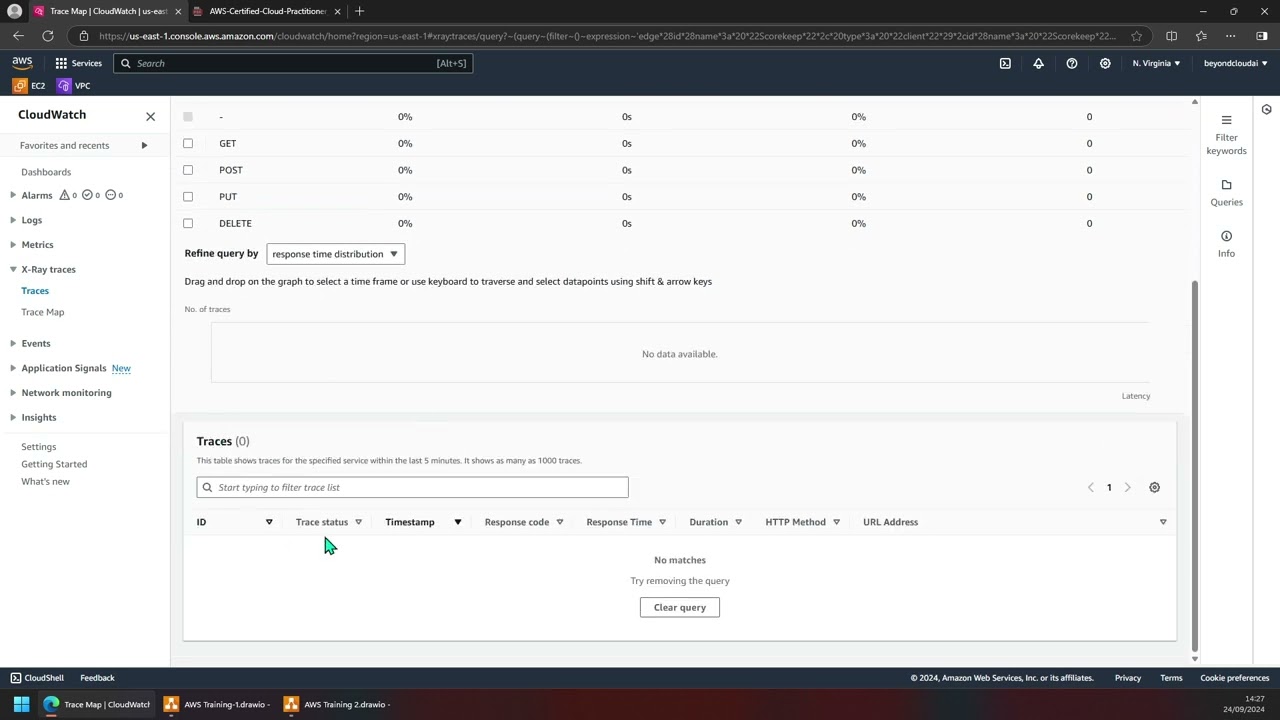Open Filter keywords side panel
The image size is (1280, 720).
(x=1226, y=135)
